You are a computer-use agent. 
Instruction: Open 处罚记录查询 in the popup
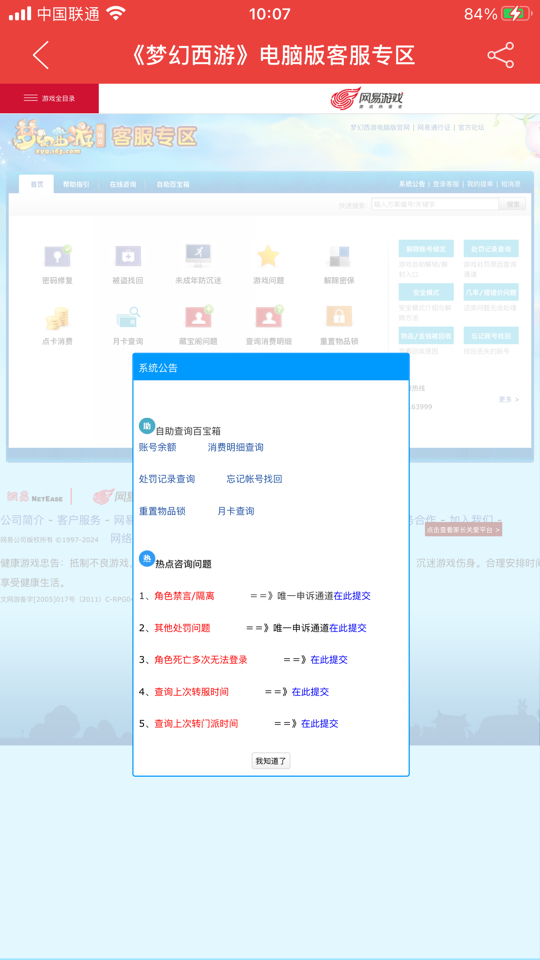(x=167, y=479)
